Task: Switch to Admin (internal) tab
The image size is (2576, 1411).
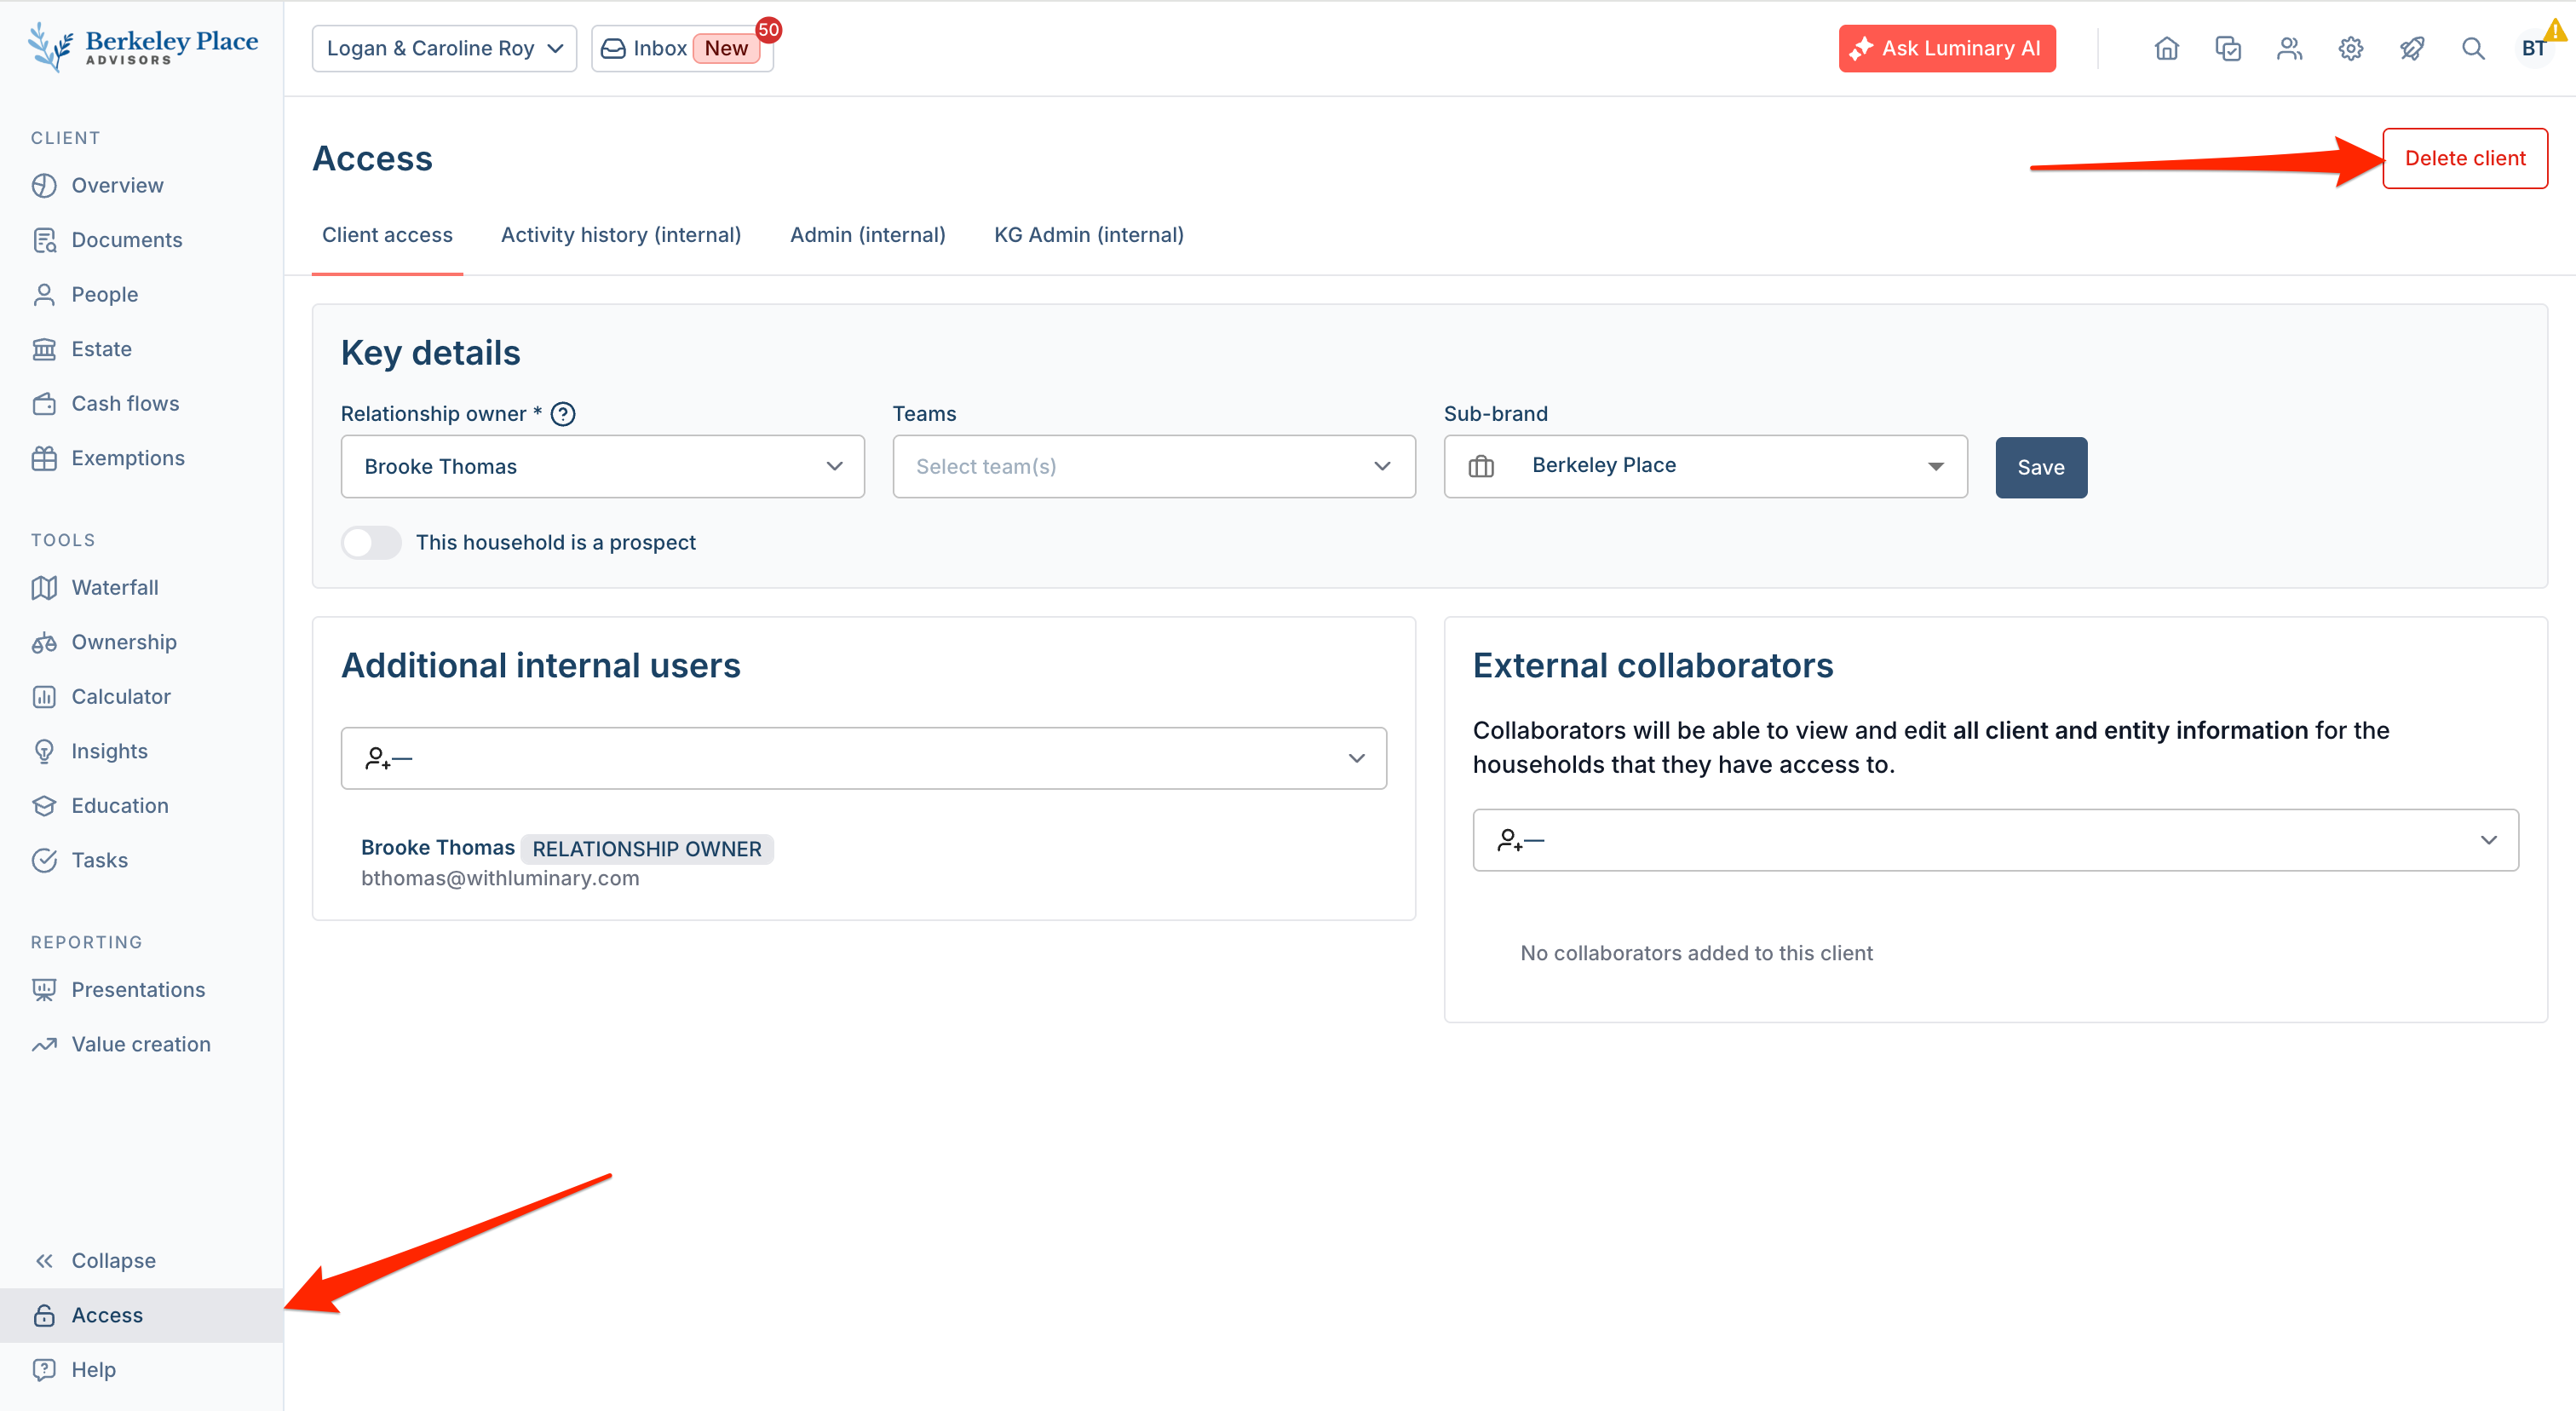Action: 867,235
